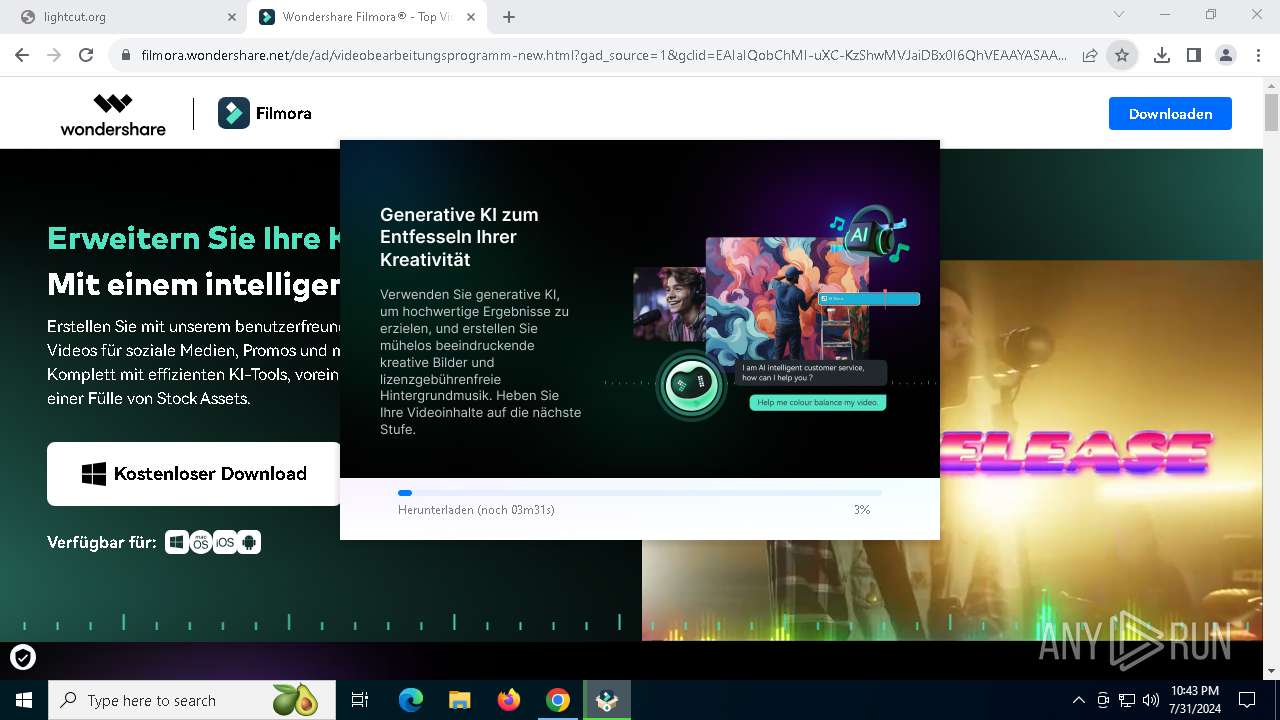
Task: Open Chrome from the taskbar
Action: pyautogui.click(x=558, y=700)
